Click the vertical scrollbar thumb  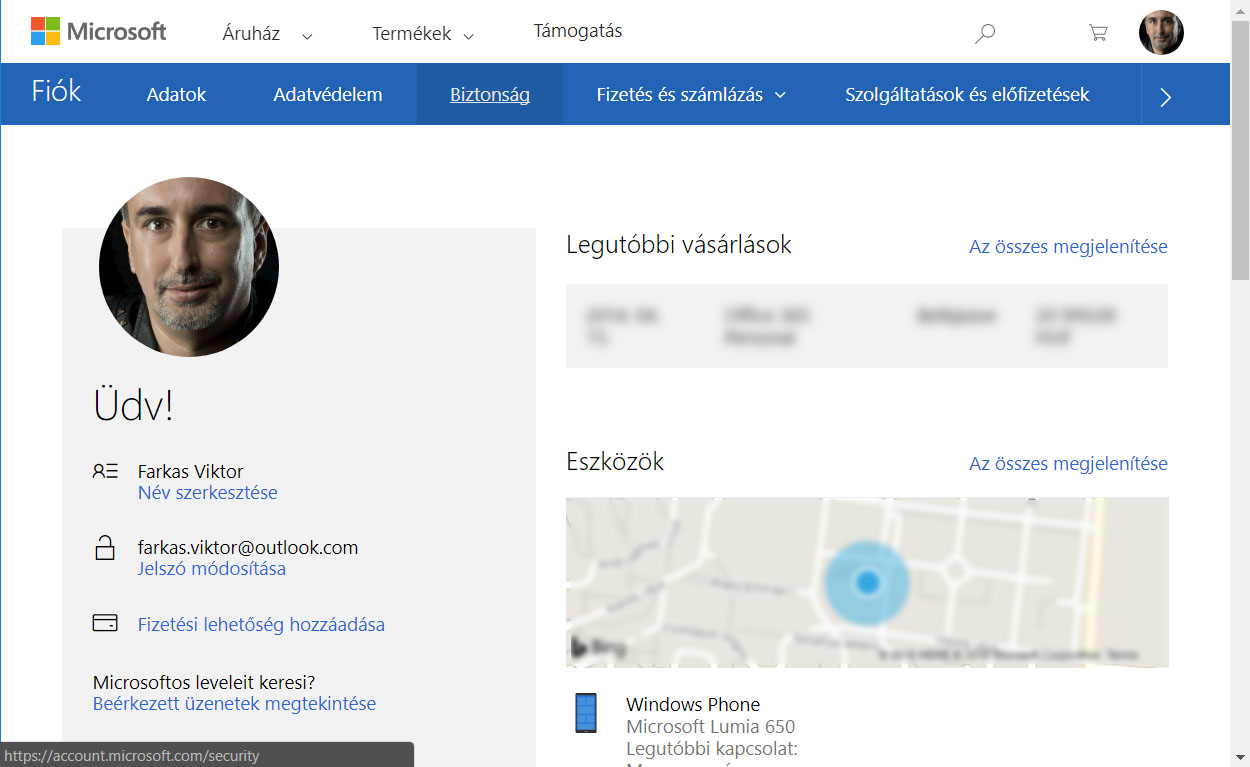tap(1240, 150)
